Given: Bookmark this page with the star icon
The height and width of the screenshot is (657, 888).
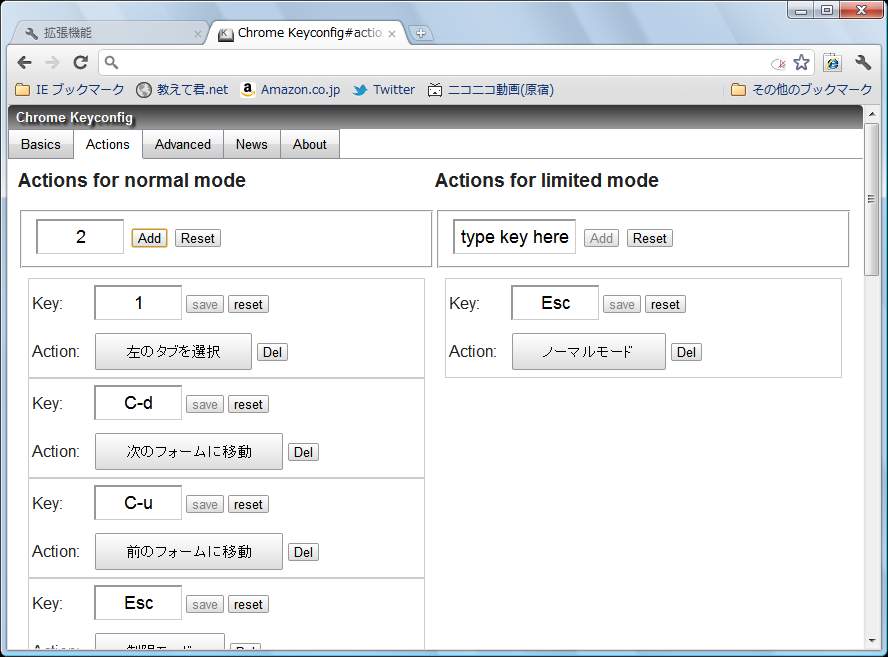Looking at the screenshot, I should tap(801, 62).
